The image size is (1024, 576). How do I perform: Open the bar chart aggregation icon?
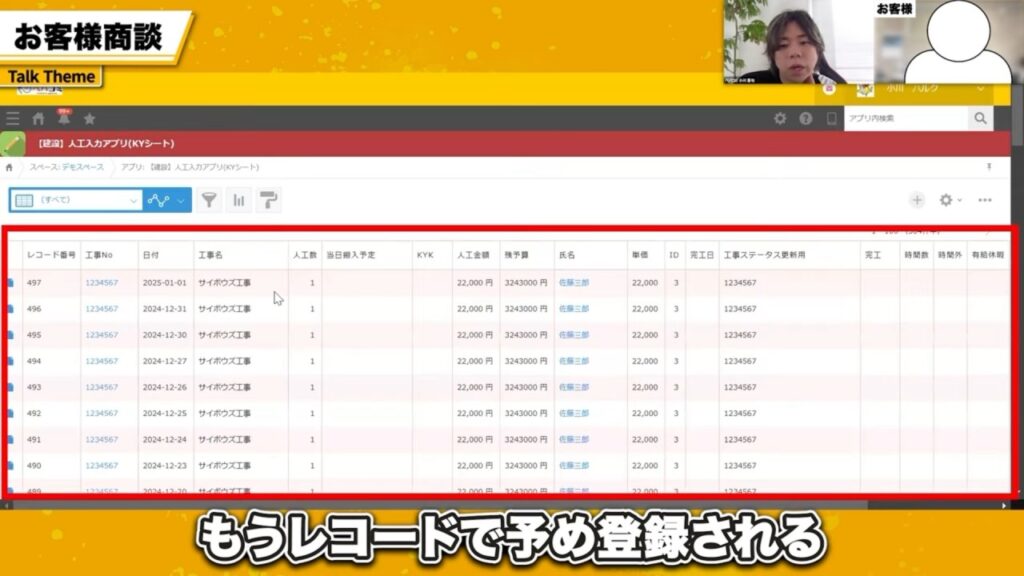point(238,200)
